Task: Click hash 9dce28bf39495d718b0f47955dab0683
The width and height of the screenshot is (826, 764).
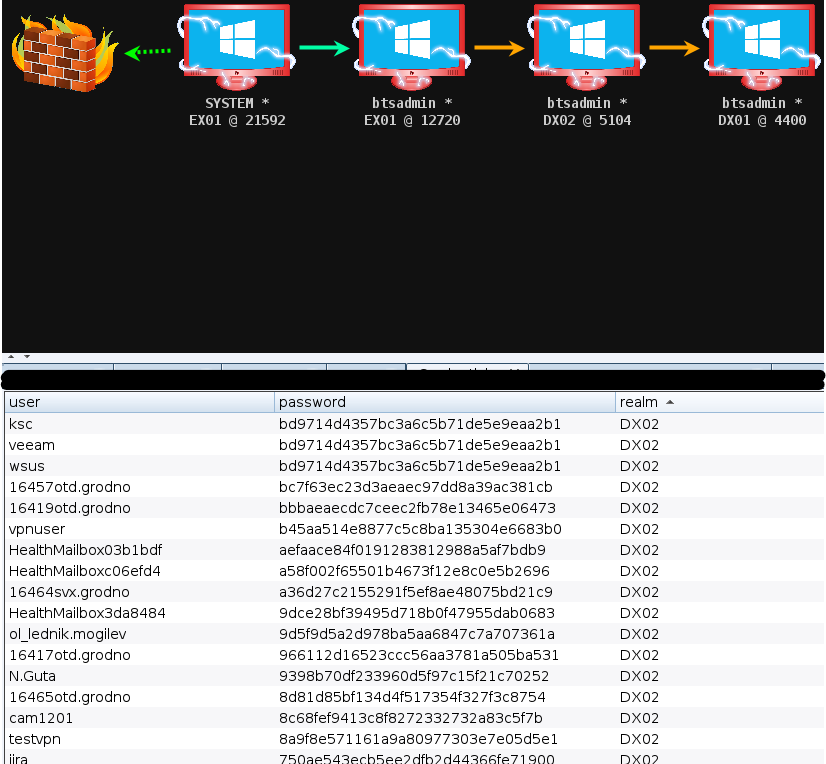Action: tap(417, 613)
